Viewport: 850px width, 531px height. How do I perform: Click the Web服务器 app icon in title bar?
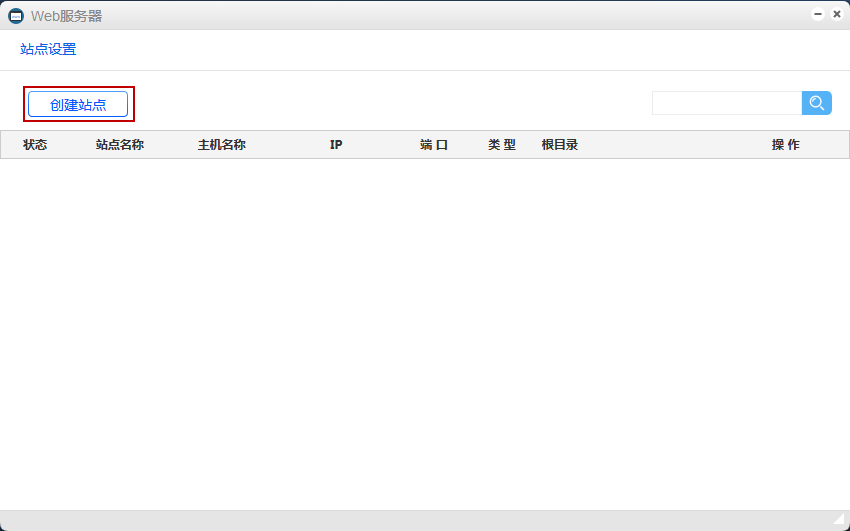coord(16,16)
